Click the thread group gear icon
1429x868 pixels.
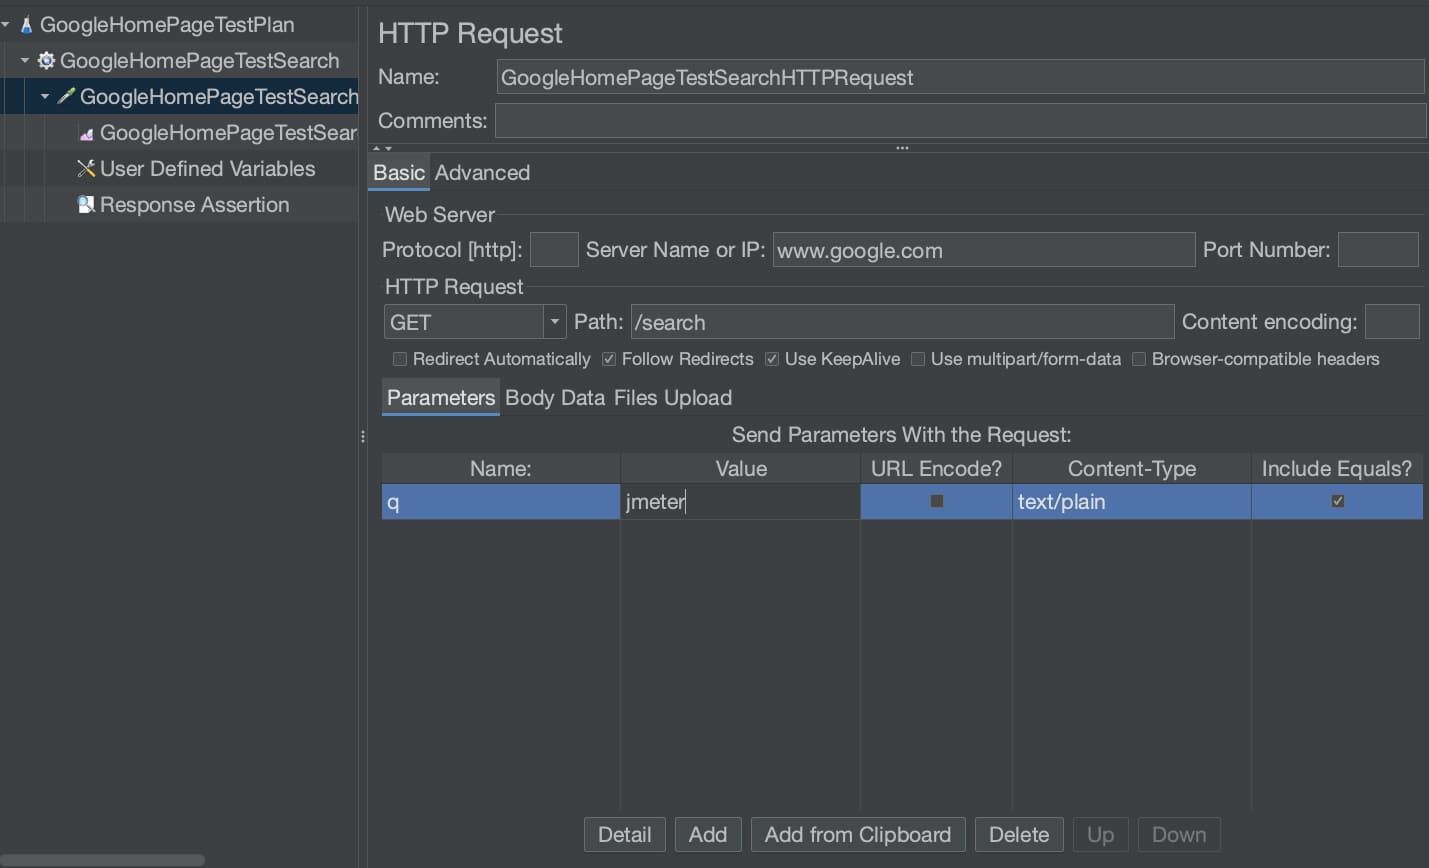tap(46, 61)
